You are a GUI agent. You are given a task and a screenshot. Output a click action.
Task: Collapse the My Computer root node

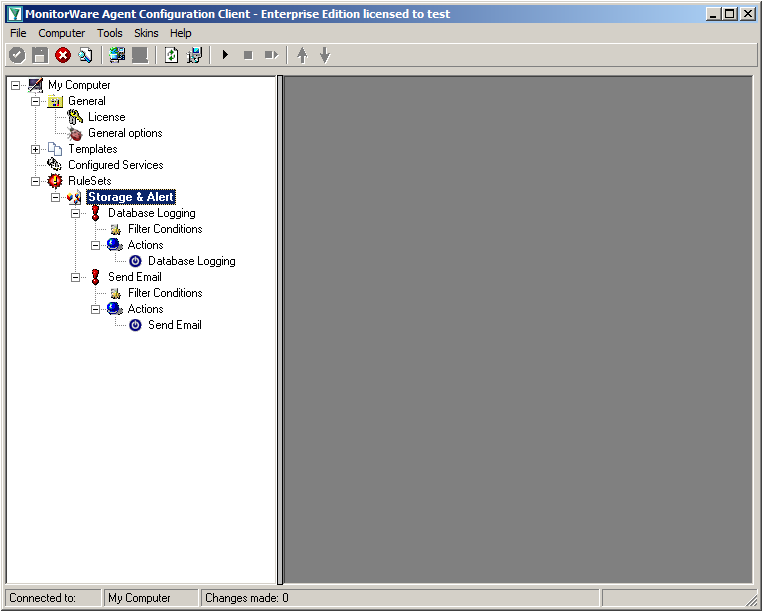(16, 85)
